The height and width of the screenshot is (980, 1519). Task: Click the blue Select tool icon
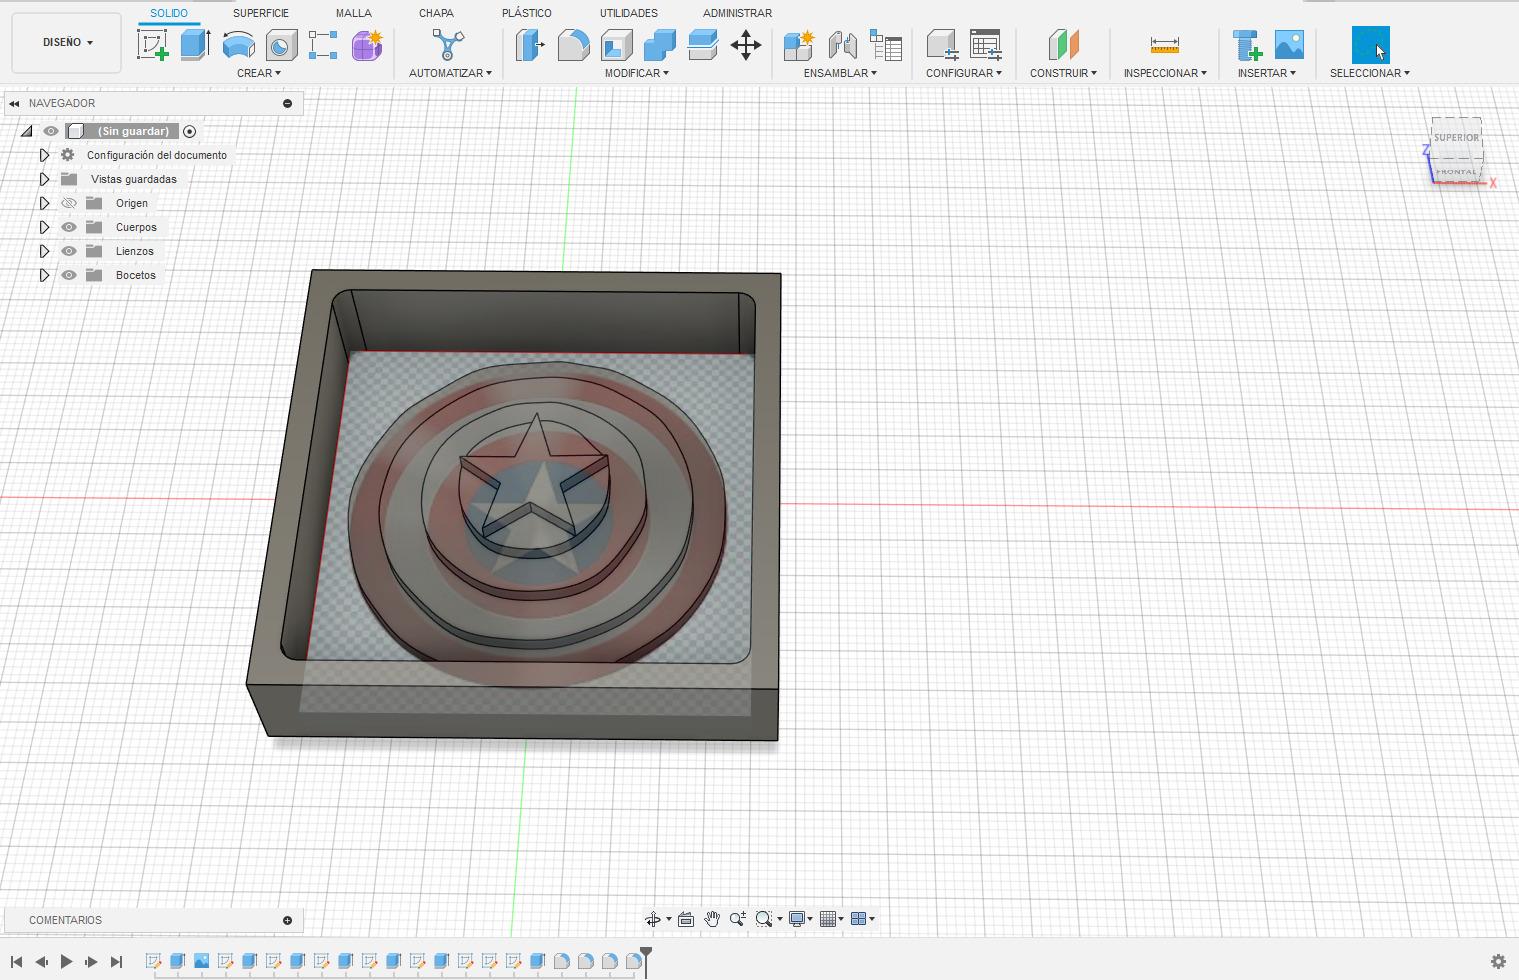1370,45
